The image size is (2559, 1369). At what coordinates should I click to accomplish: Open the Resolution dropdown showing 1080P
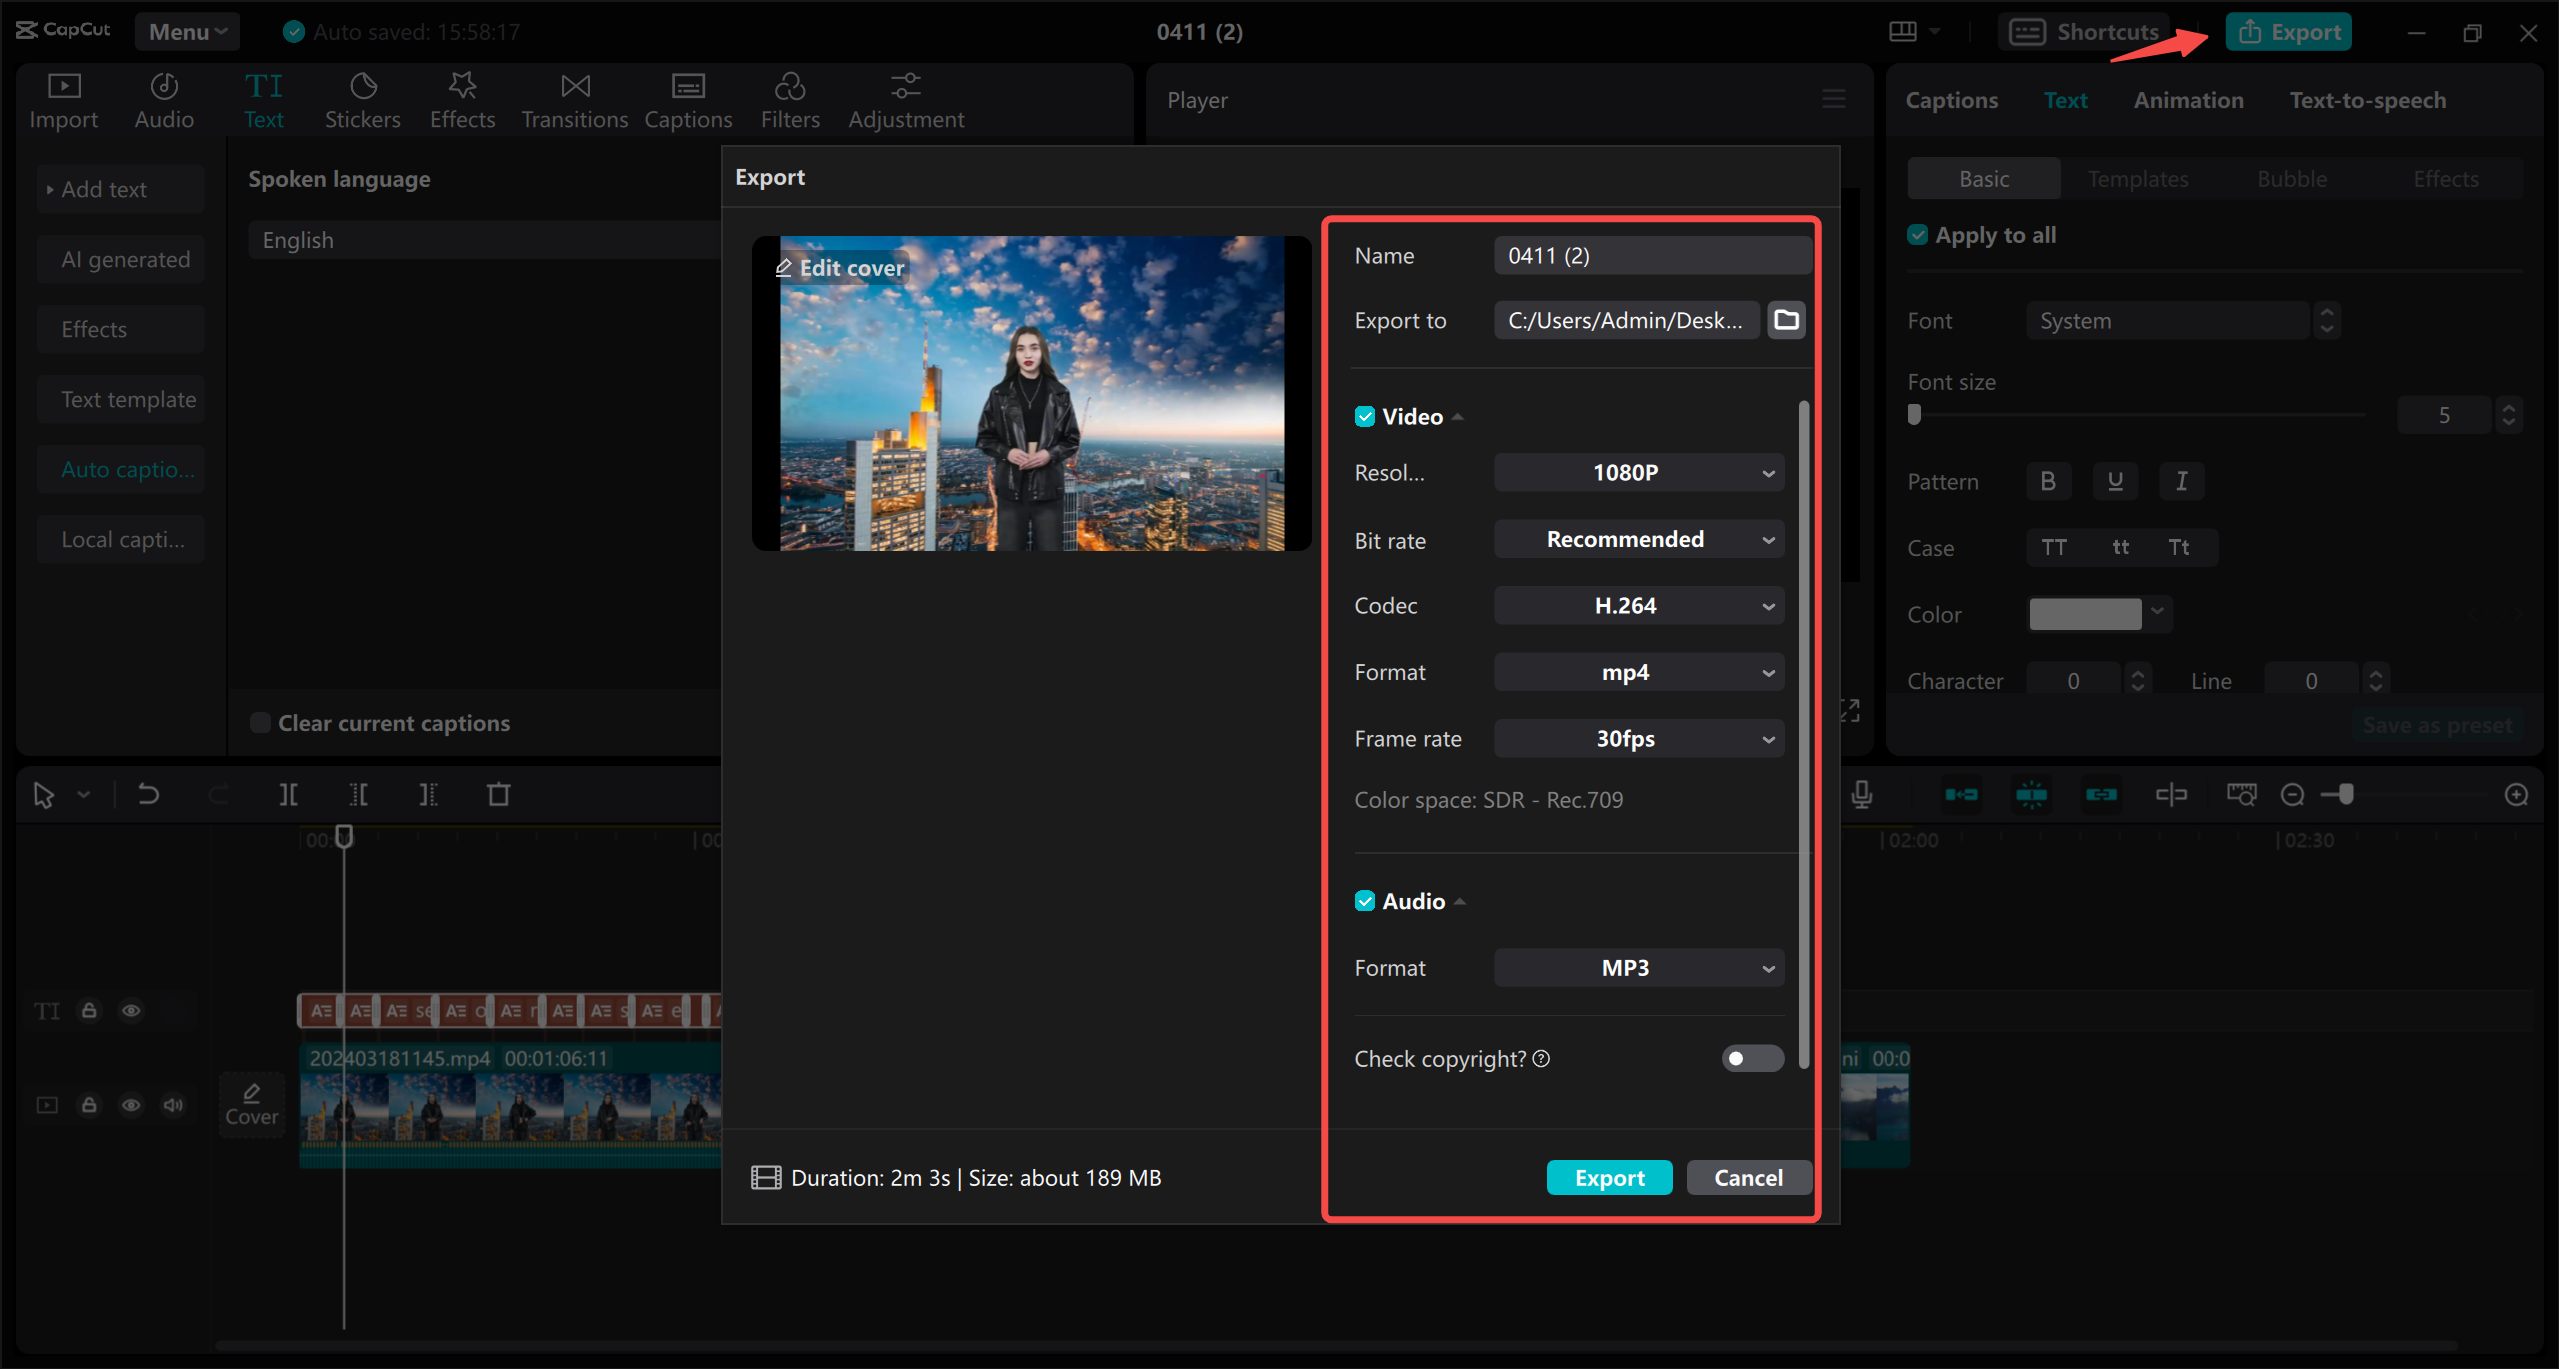click(1638, 472)
